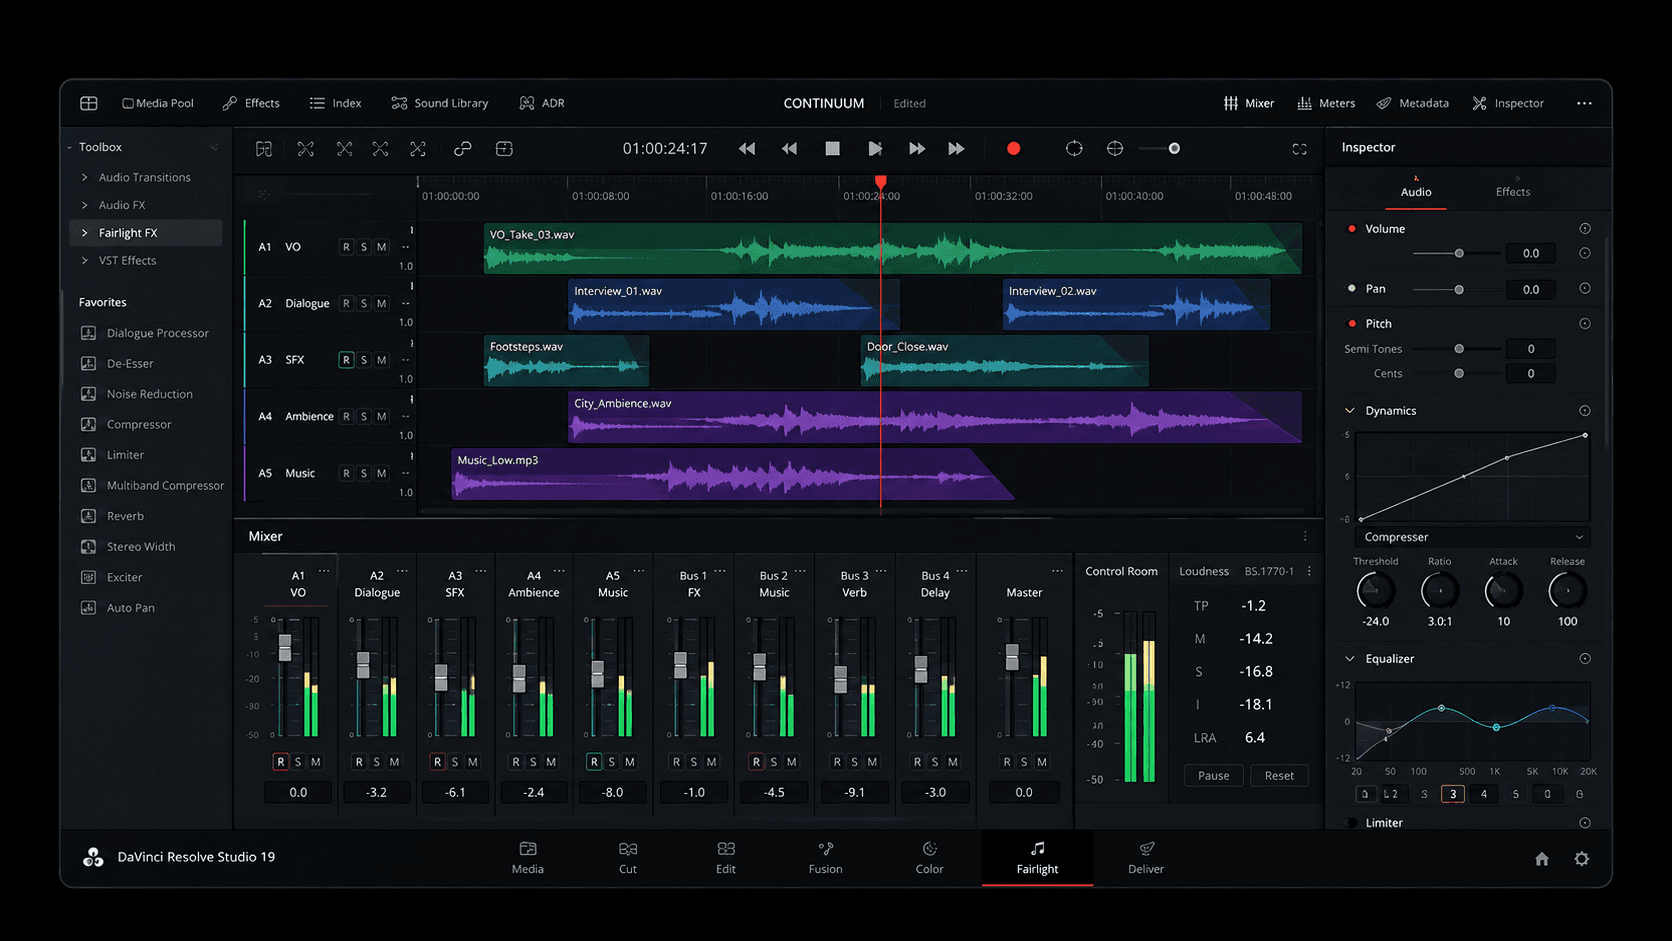Open the Sound Library
This screenshot has height=941, width=1672.
[x=440, y=103]
